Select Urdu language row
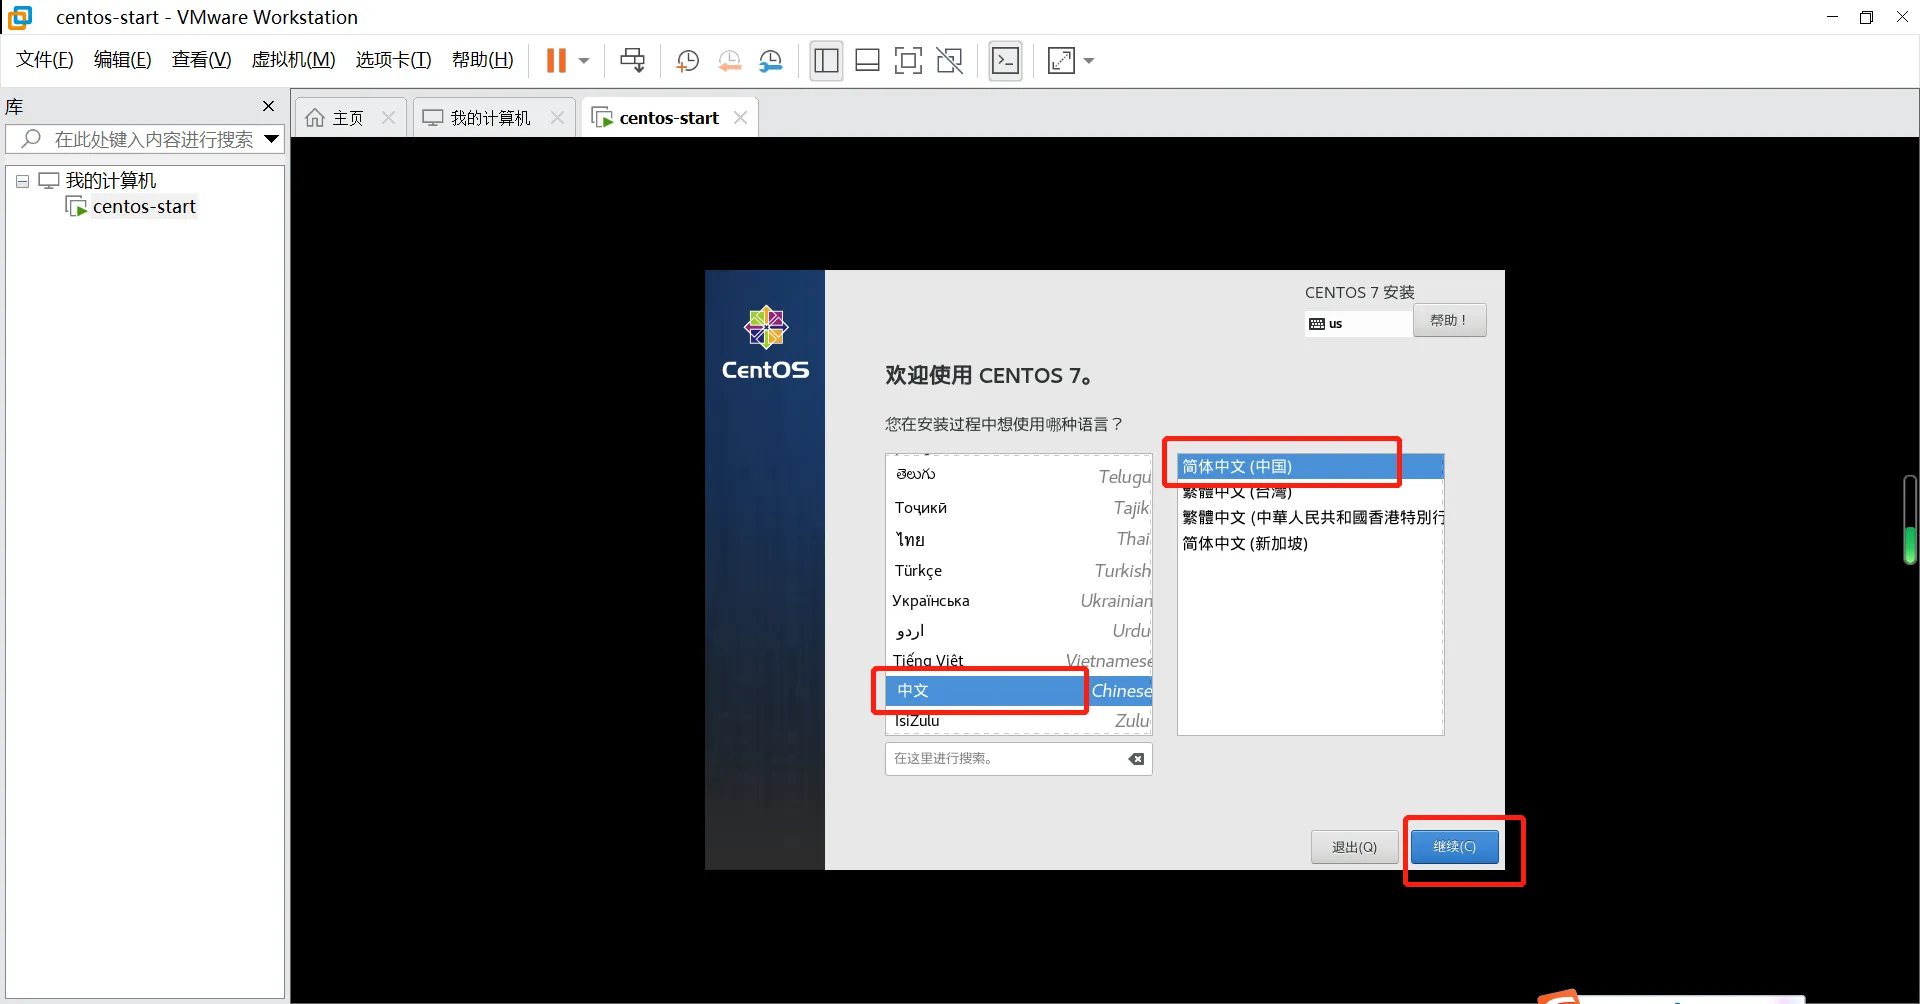1920x1004 pixels. (1019, 631)
